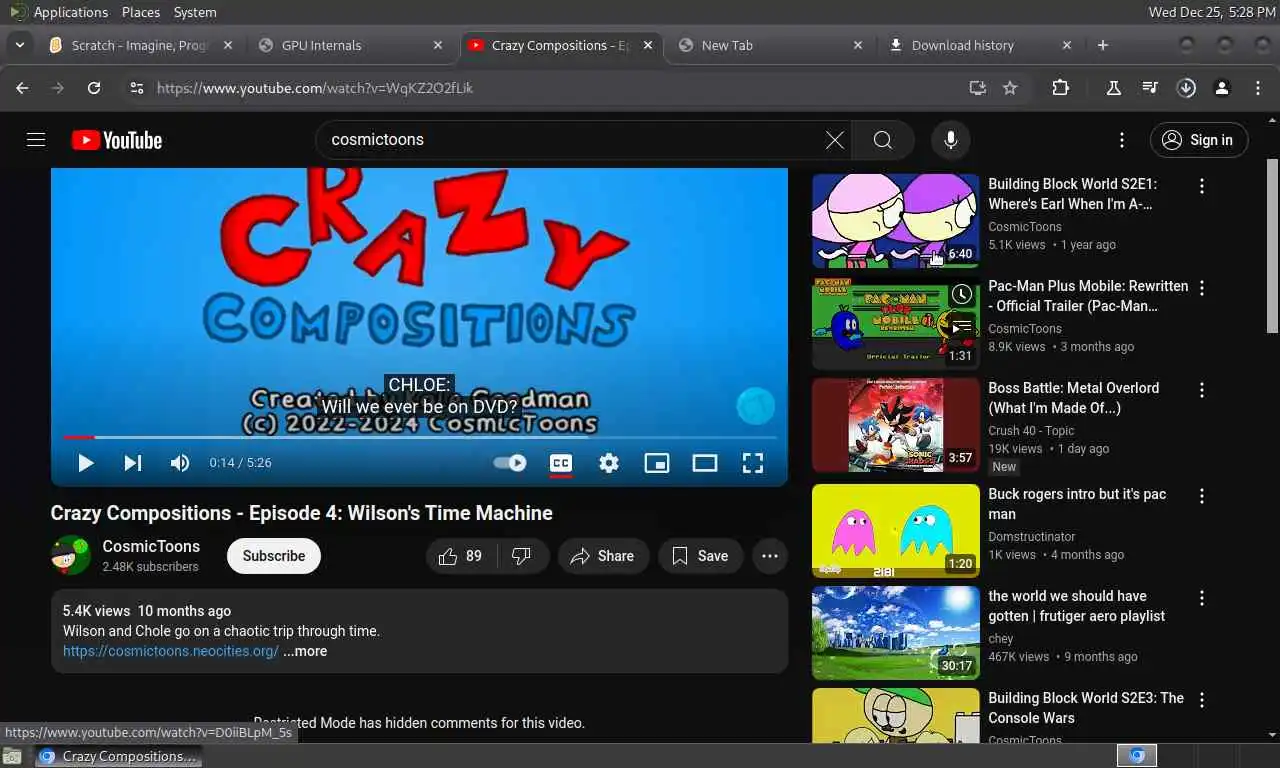Image resolution: width=1280 pixels, height=768 pixels.
Task: Turn off closed captions
Action: pos(561,463)
